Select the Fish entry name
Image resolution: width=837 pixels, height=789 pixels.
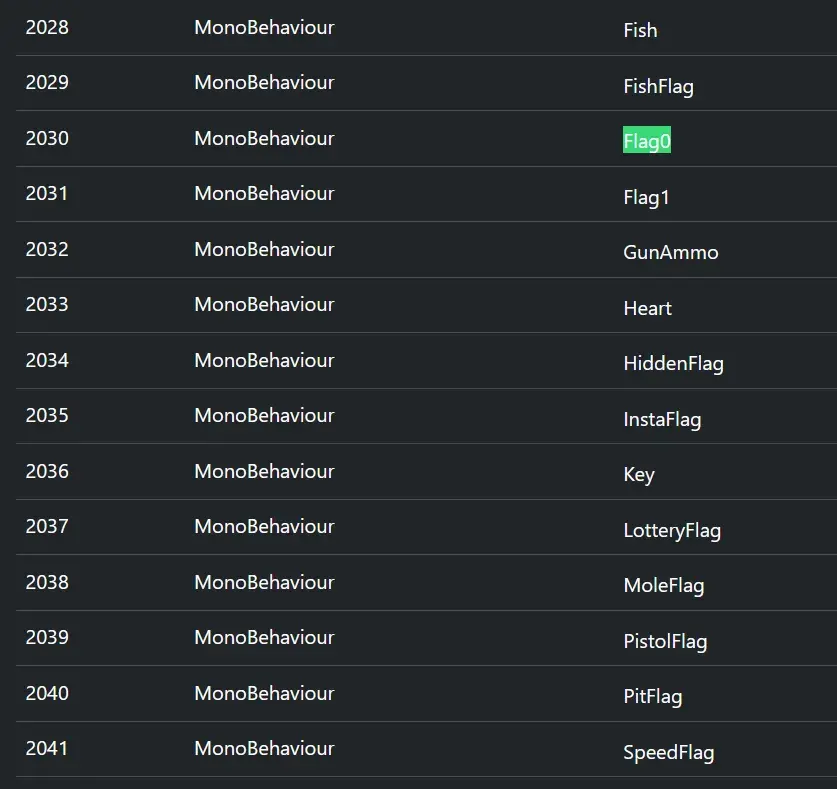pyautogui.click(x=640, y=30)
